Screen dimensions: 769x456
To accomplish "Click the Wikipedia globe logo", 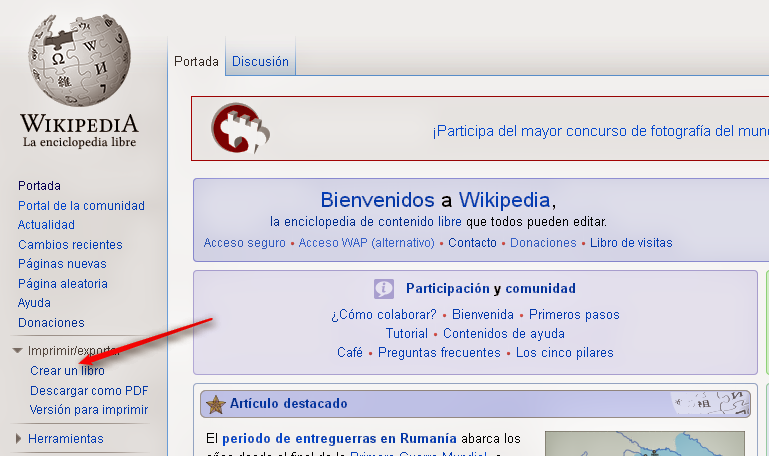I will pyautogui.click(x=79, y=60).
